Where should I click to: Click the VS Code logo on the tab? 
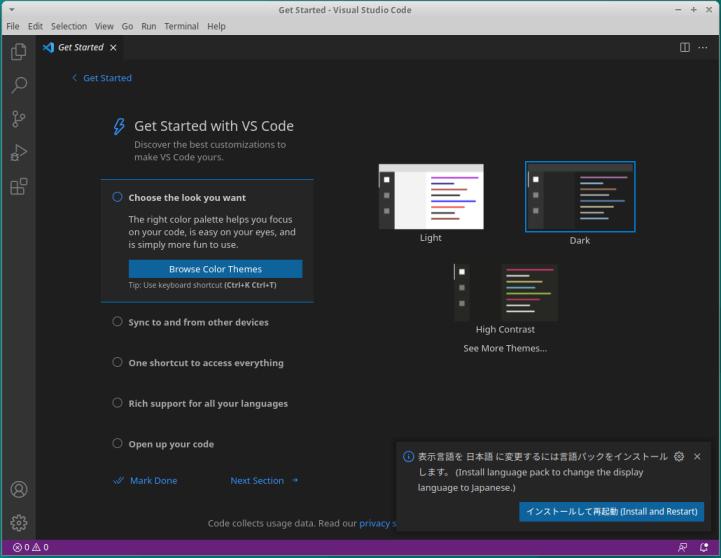coord(48,47)
